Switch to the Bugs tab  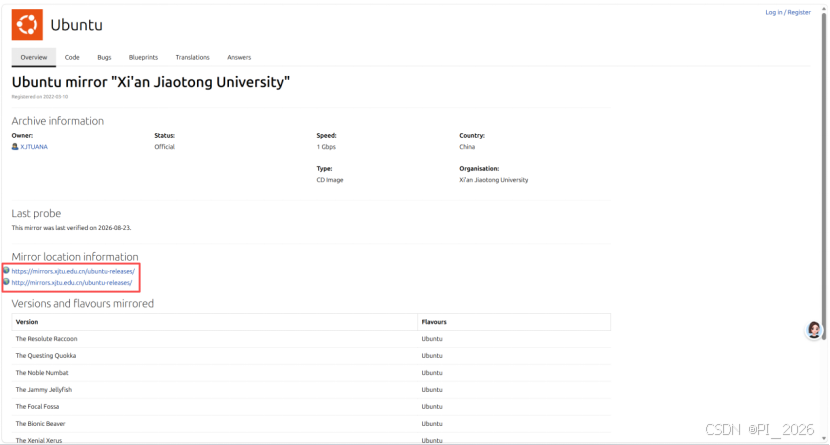(x=104, y=57)
